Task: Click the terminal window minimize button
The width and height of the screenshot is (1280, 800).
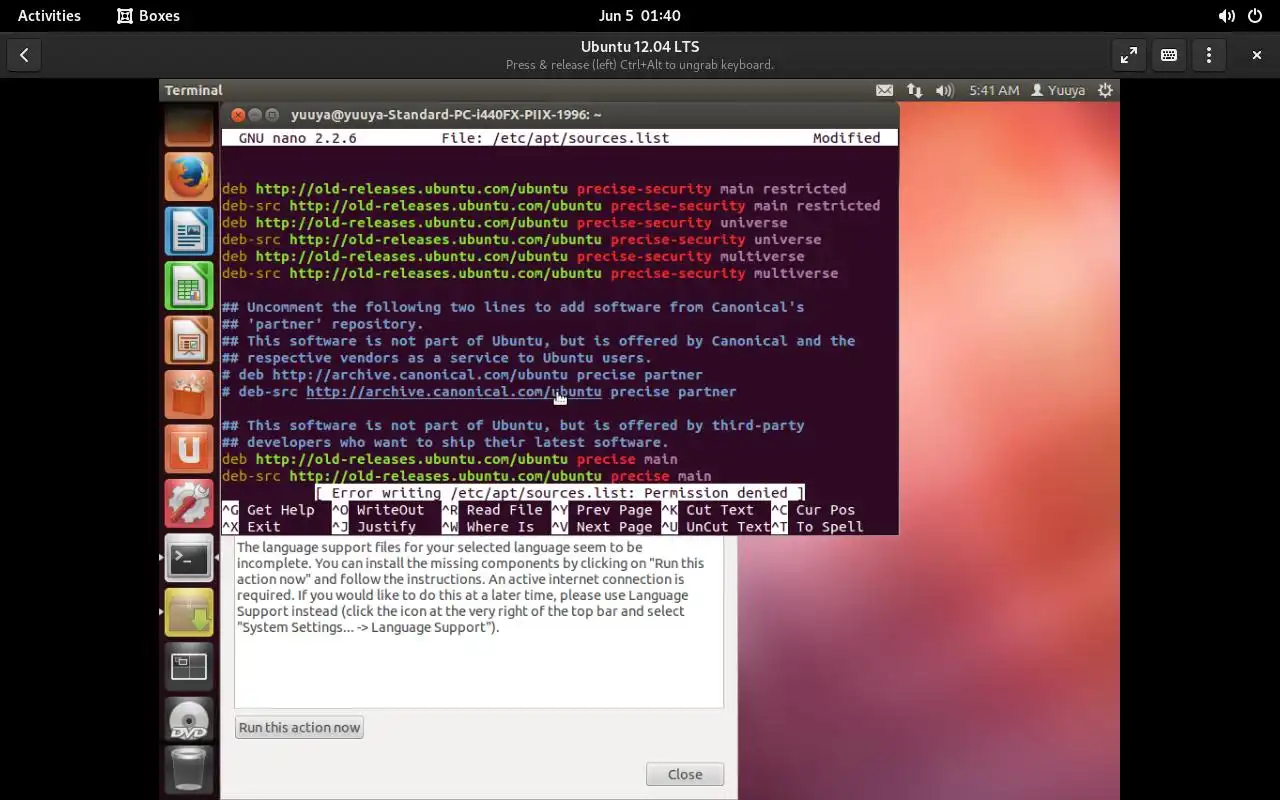Action: (x=255, y=115)
